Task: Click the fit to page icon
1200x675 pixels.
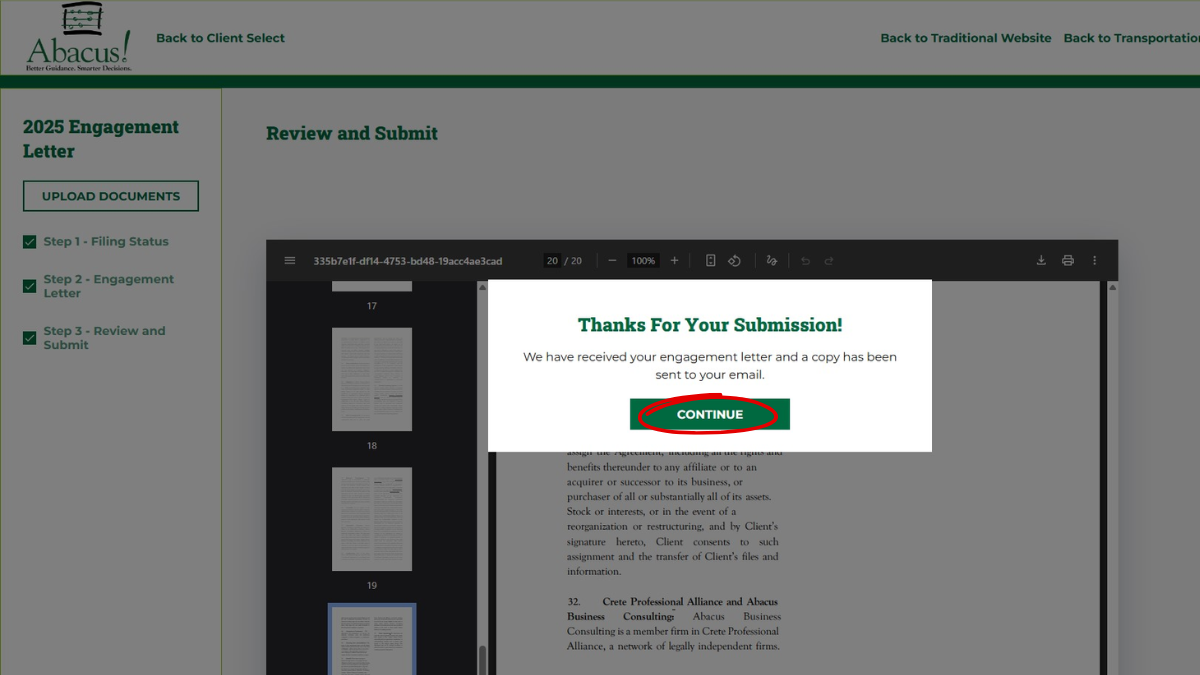Action: (x=711, y=261)
